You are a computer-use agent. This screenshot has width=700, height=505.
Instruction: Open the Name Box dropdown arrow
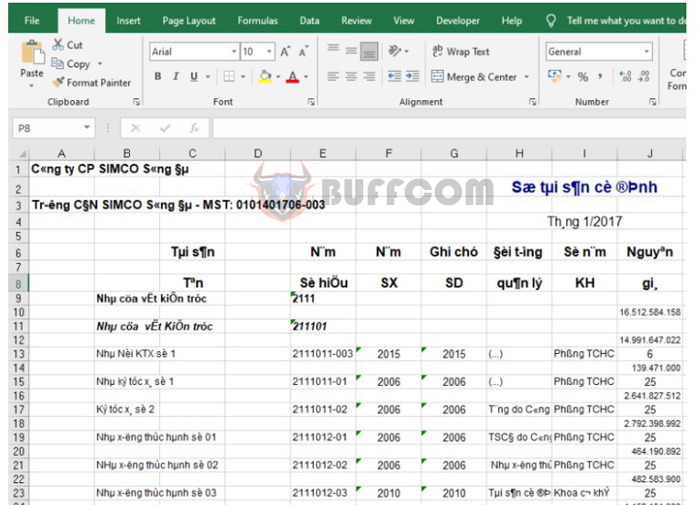[x=87, y=128]
